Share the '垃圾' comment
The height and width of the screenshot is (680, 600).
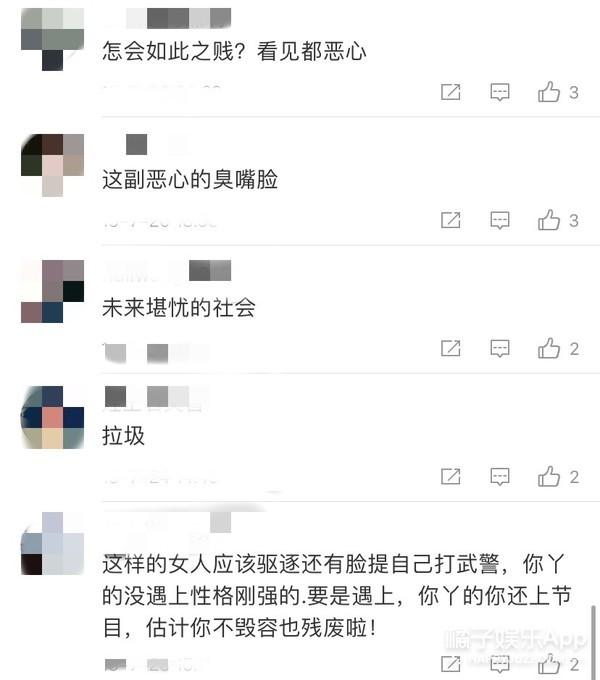(450, 477)
